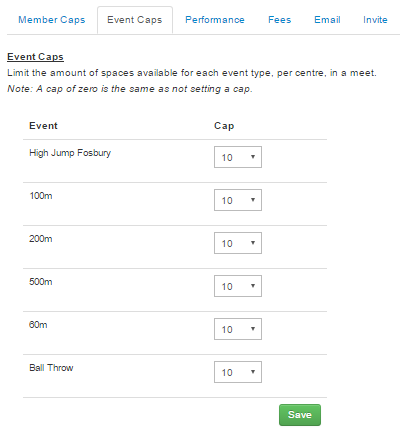Viewport: 400px width, 437px height.
Task: Click the green Save button
Action: point(300,415)
